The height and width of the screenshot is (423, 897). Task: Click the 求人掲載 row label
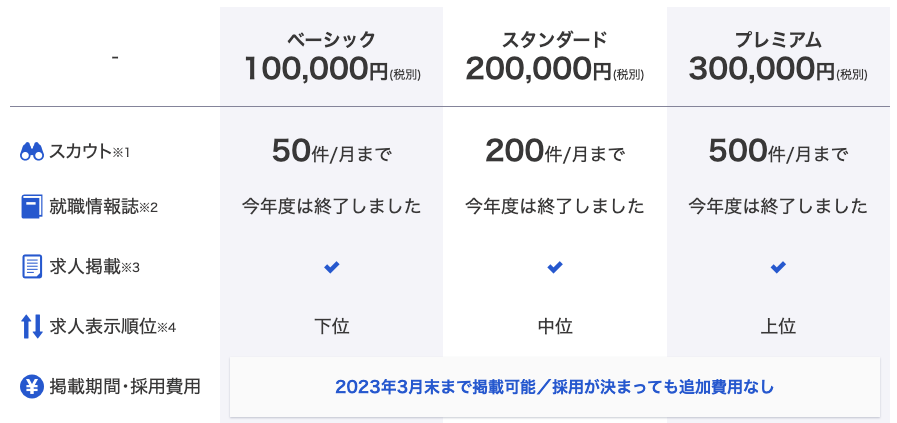(x=94, y=267)
